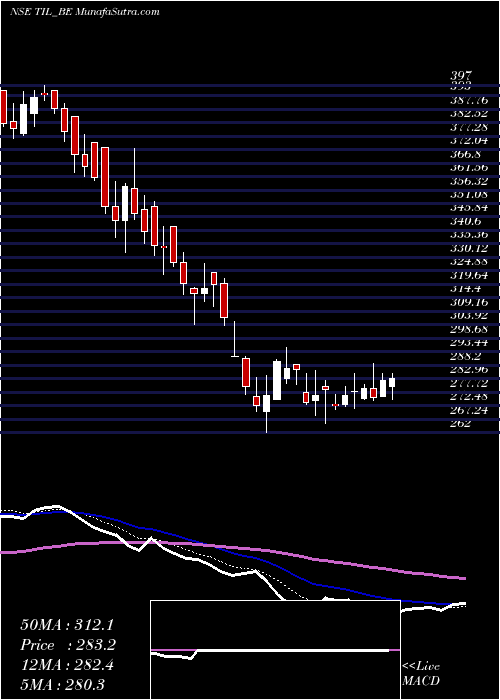The height and width of the screenshot is (700, 500).
Task: Click the 319.64 price axis label
Action: click(x=468, y=275)
